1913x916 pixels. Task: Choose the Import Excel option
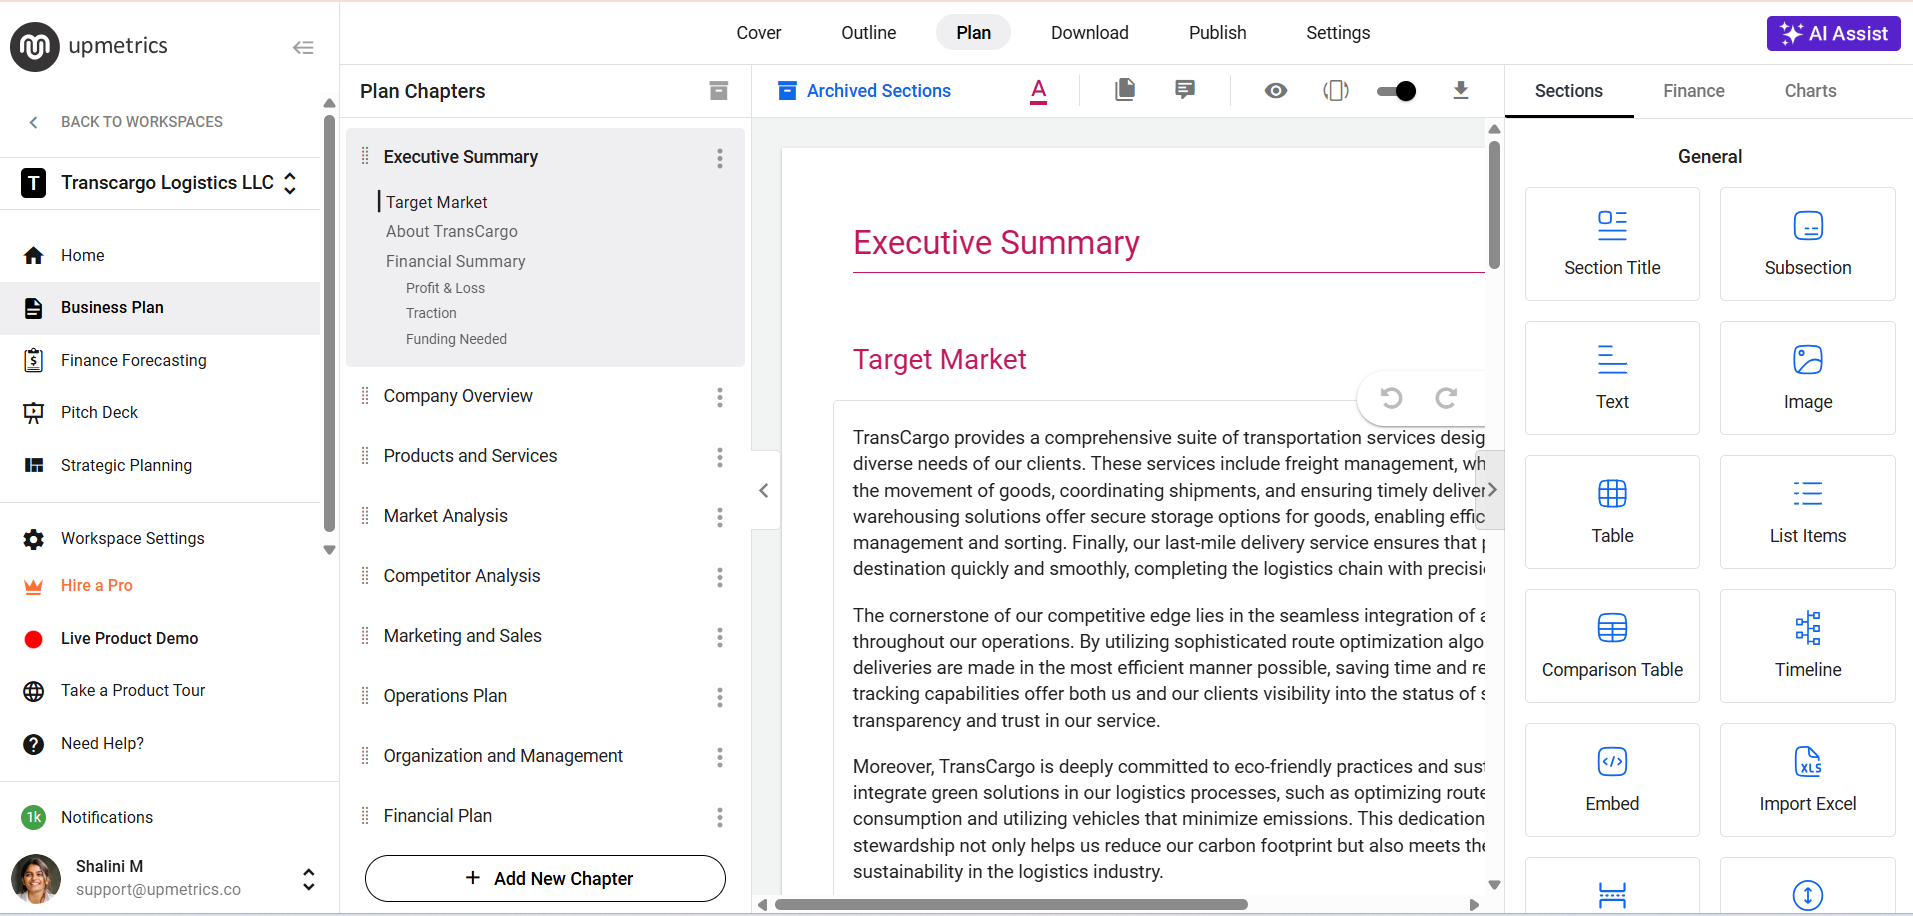(x=1807, y=780)
